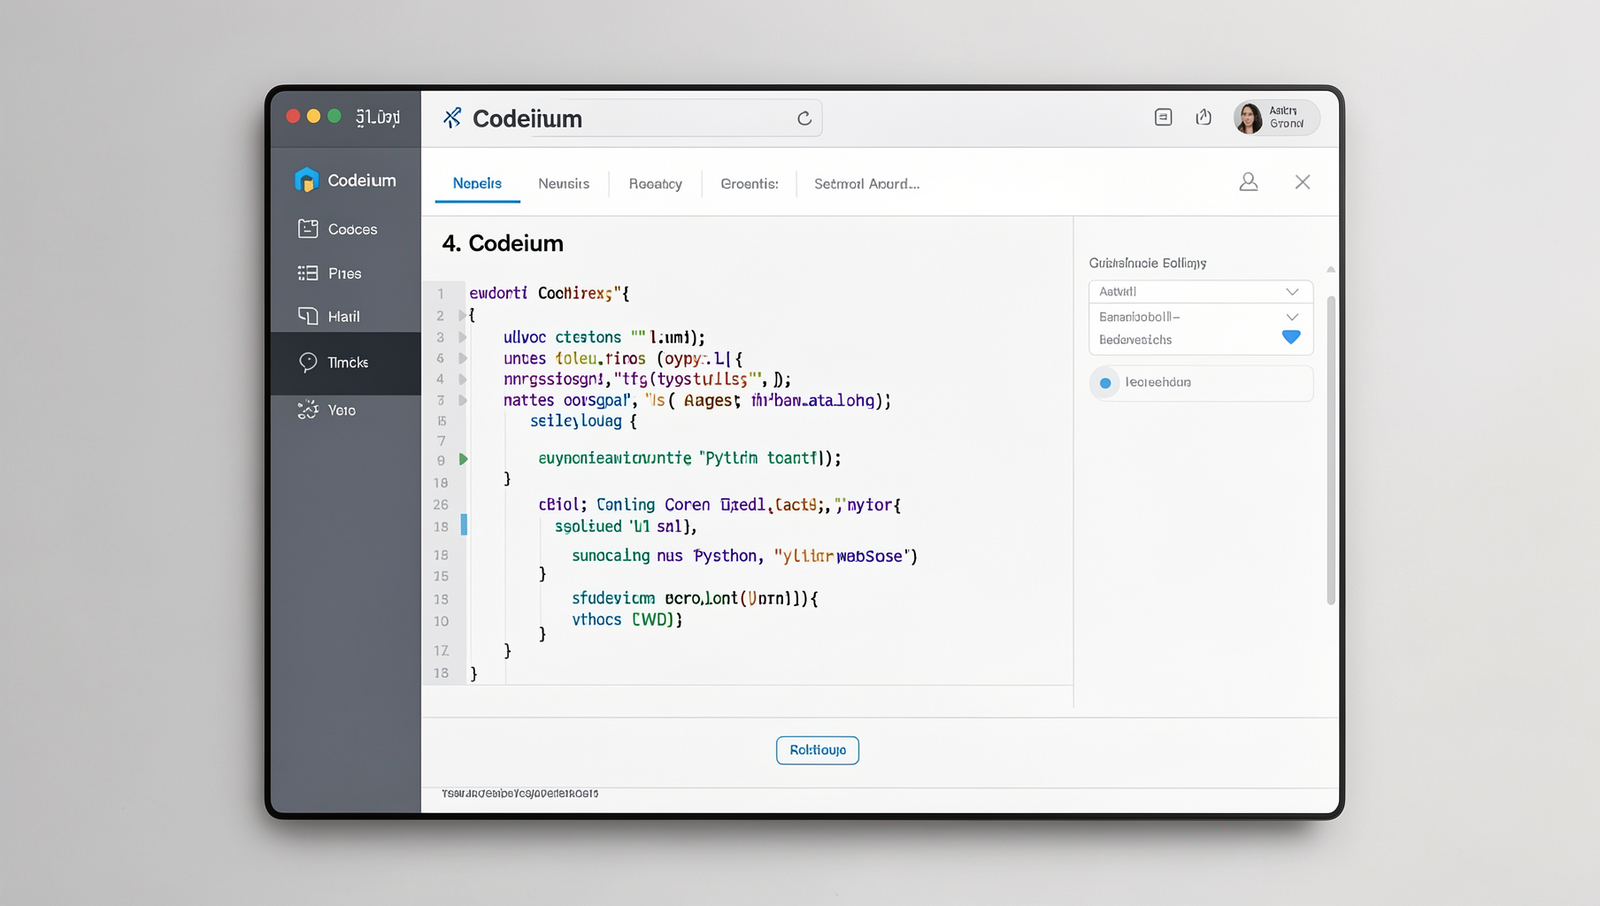Toggle the fold arrow beside the nnrgssiosgn line

(463, 379)
